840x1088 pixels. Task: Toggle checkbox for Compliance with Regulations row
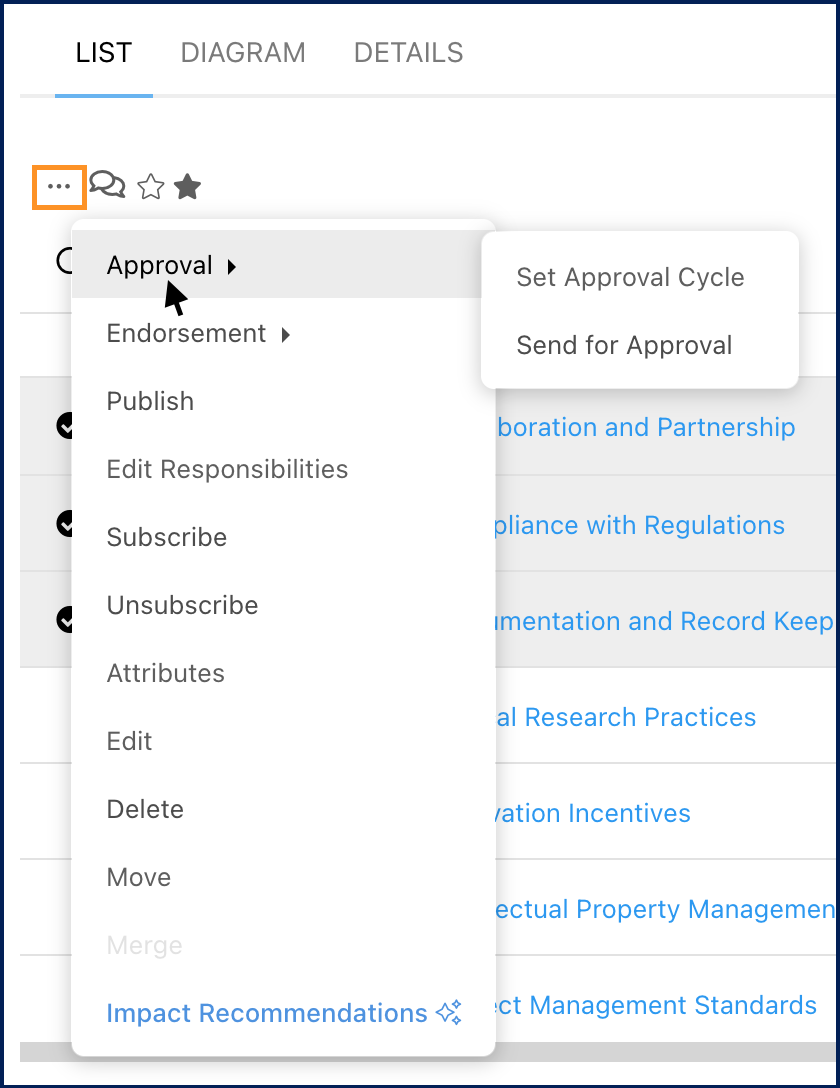[x=66, y=523]
